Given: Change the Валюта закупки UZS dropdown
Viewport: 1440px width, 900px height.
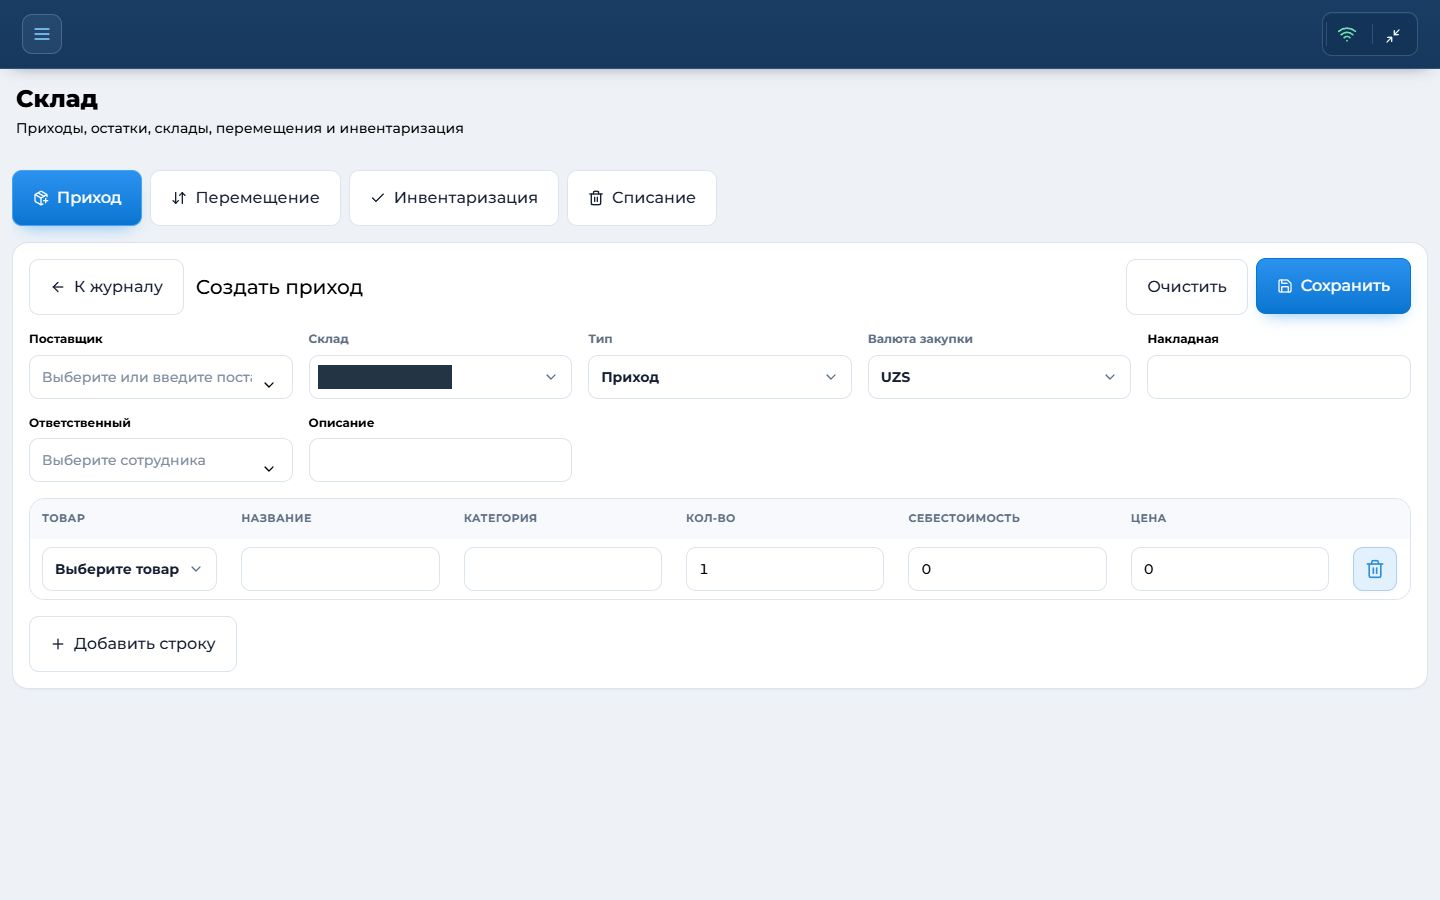Looking at the screenshot, I should (999, 377).
